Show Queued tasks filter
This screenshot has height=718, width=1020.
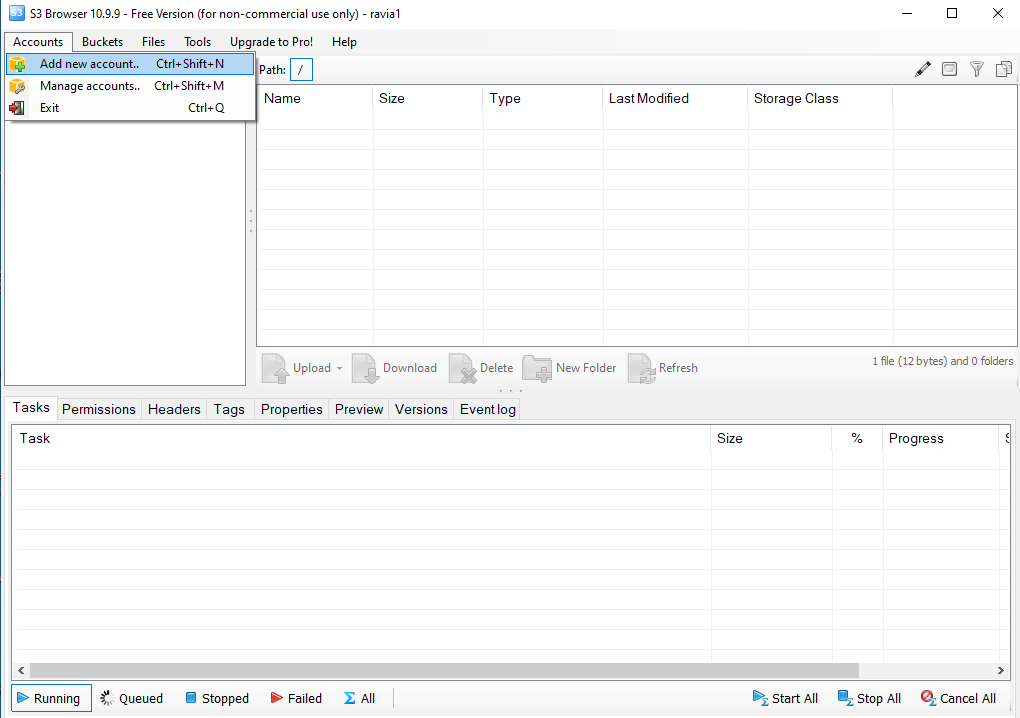coord(131,698)
